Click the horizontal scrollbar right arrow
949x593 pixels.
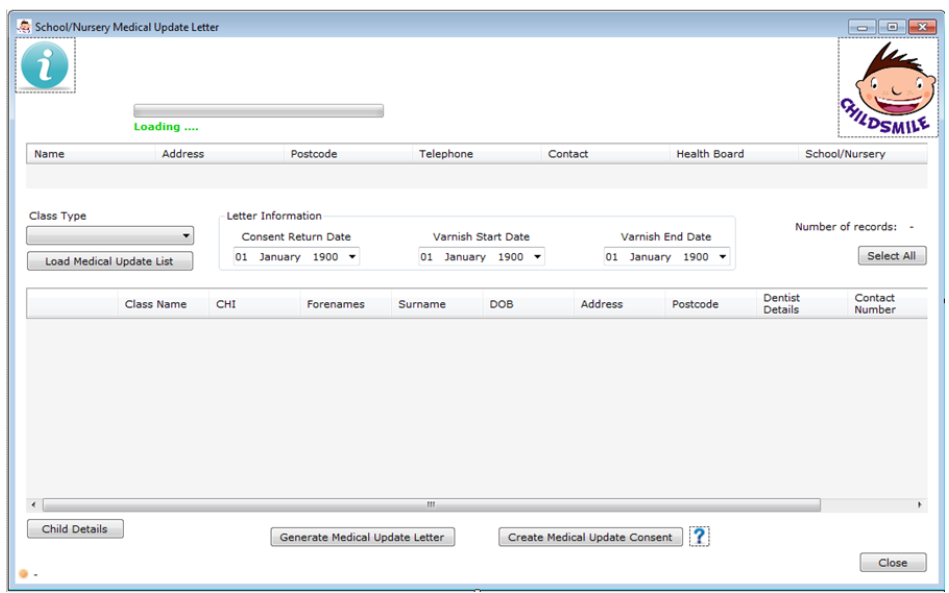coord(921,505)
